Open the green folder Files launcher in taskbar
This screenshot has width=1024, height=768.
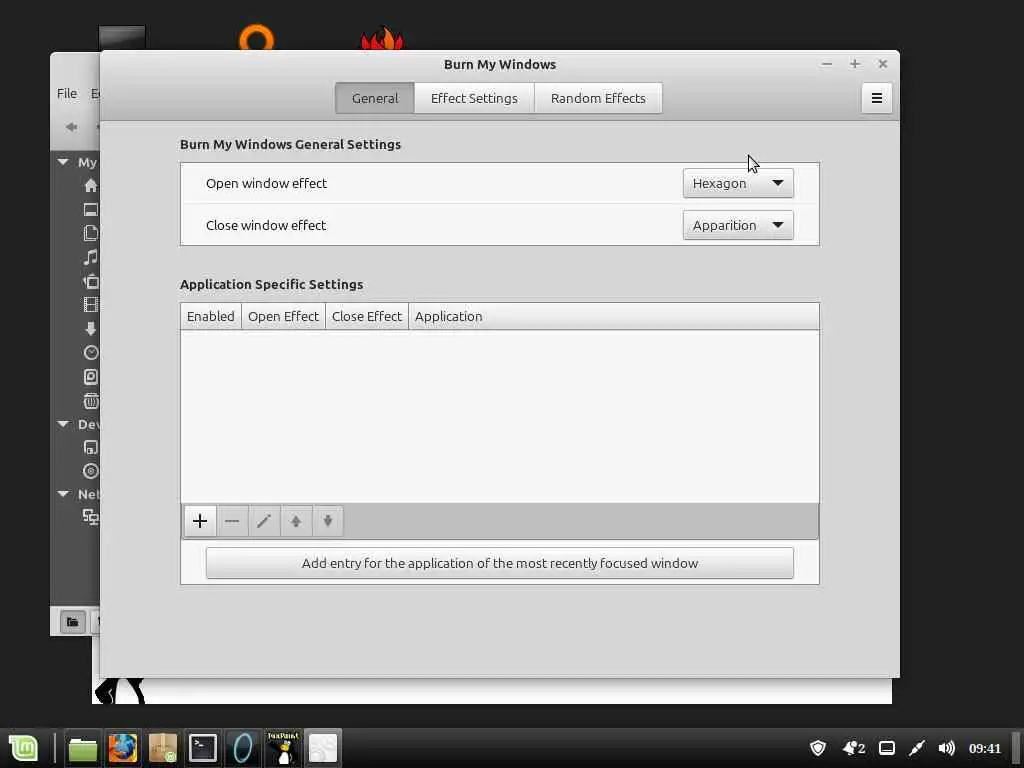pyautogui.click(x=83, y=748)
